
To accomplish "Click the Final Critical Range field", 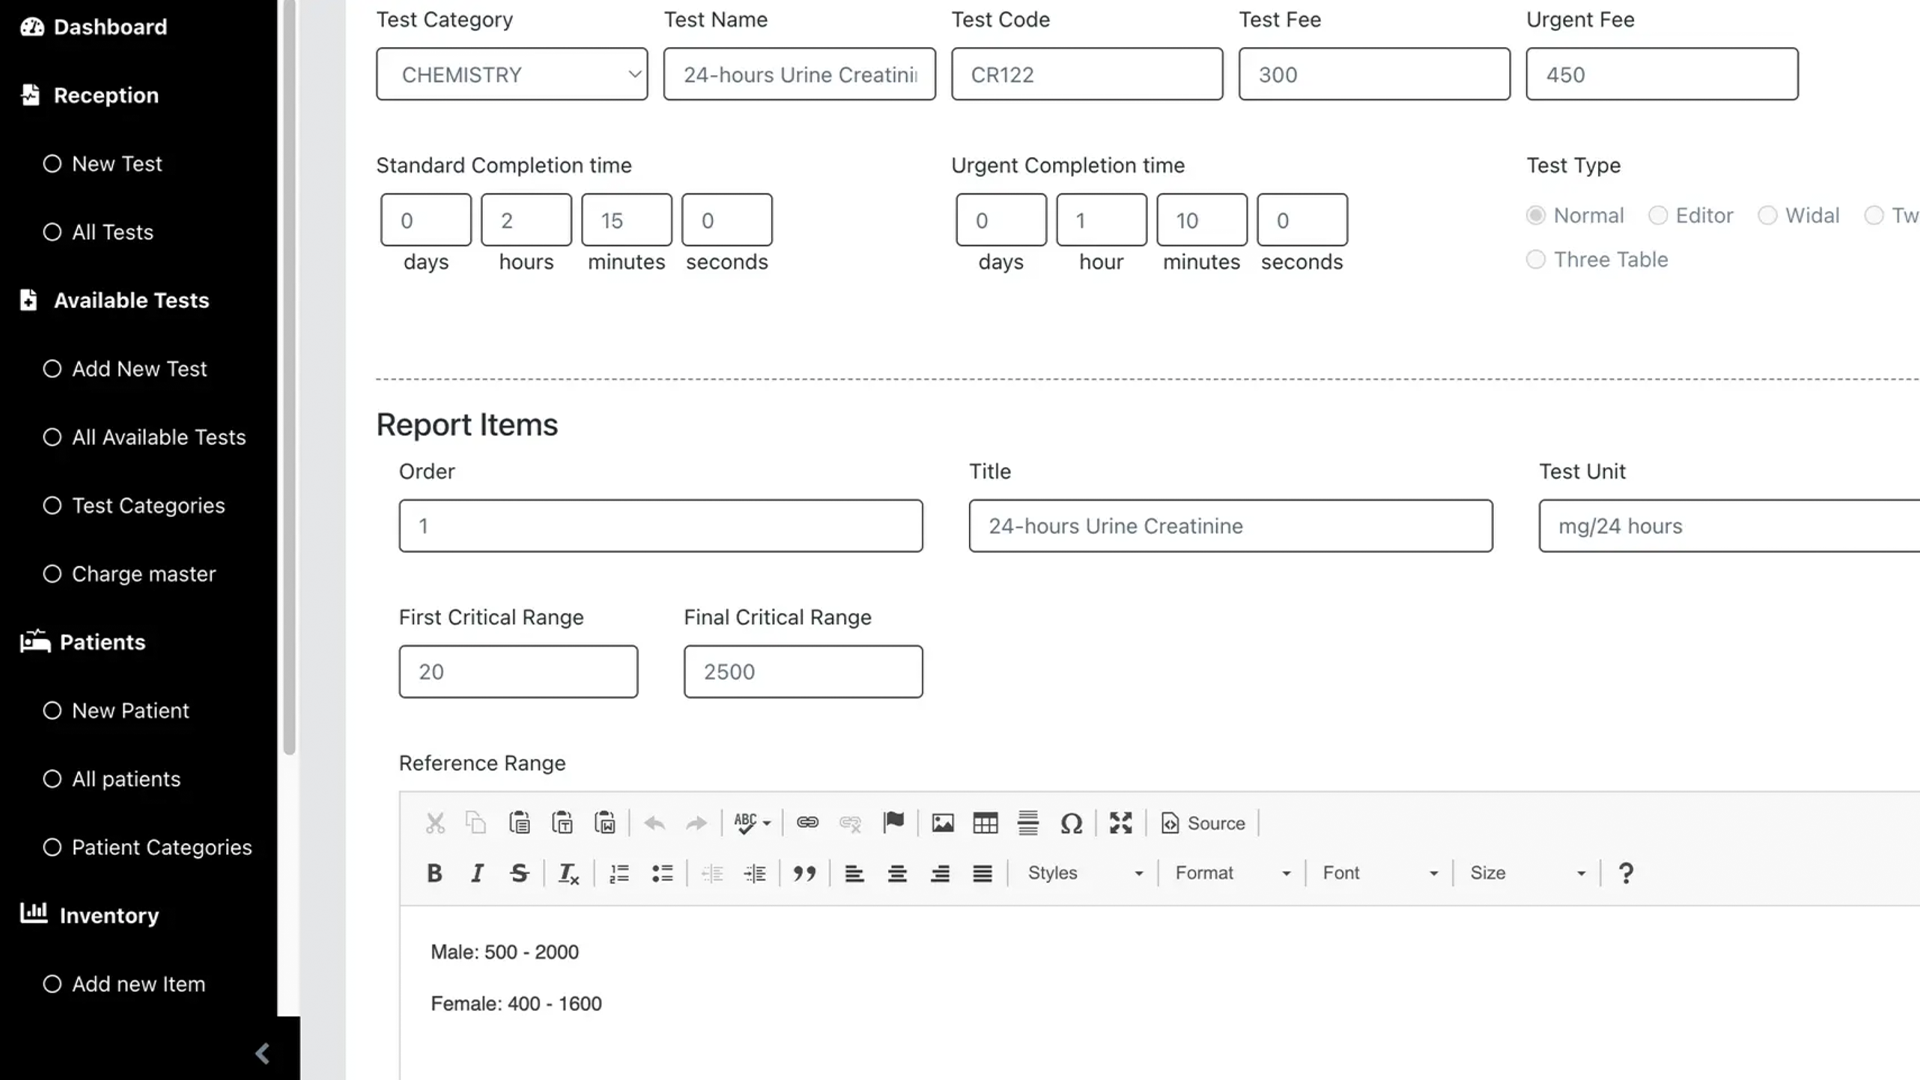I will pos(803,672).
